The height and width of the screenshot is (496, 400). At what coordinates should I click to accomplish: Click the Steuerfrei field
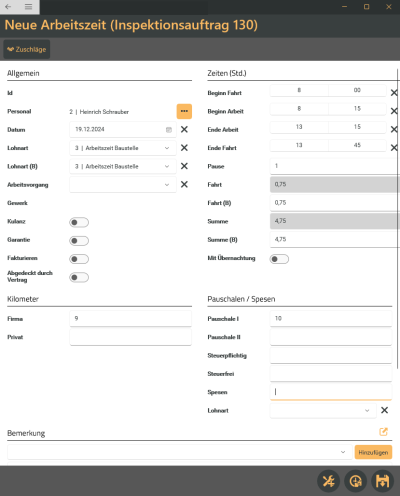[331, 374]
